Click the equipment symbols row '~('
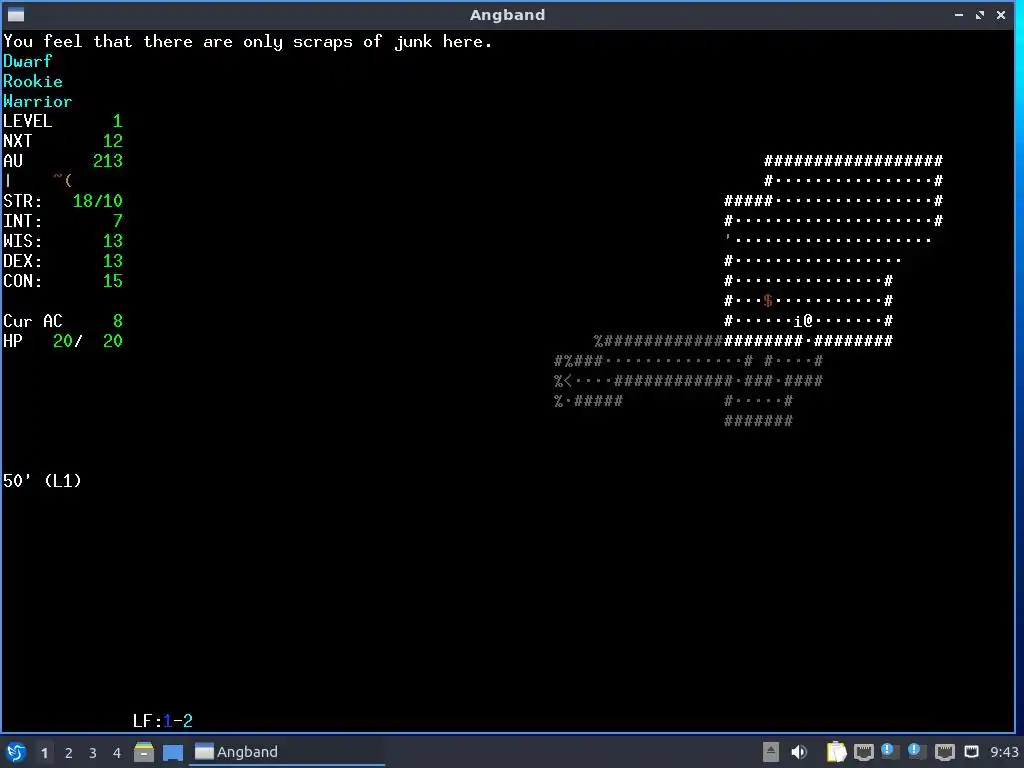The height and width of the screenshot is (768, 1024). (x=63, y=180)
